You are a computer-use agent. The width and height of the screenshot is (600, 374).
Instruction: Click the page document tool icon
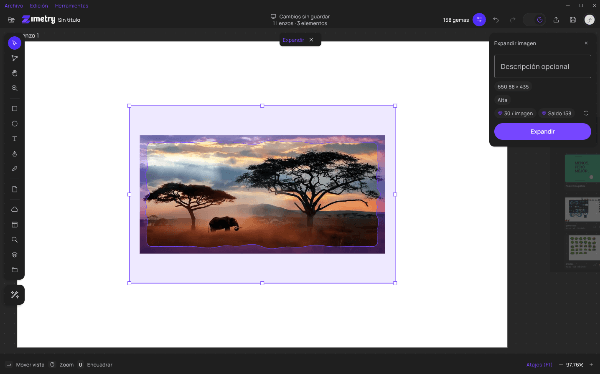pyautogui.click(x=15, y=189)
